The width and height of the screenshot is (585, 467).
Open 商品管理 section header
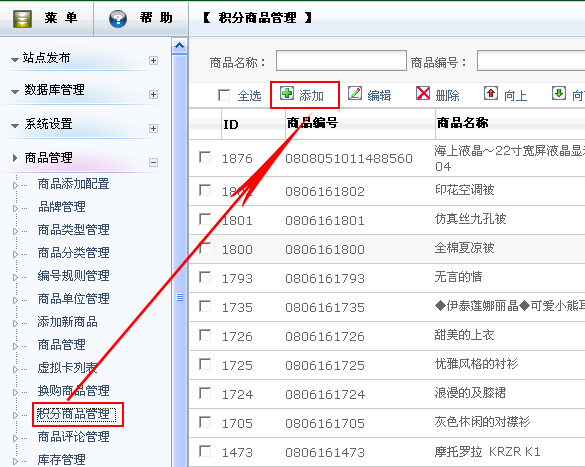[49, 158]
